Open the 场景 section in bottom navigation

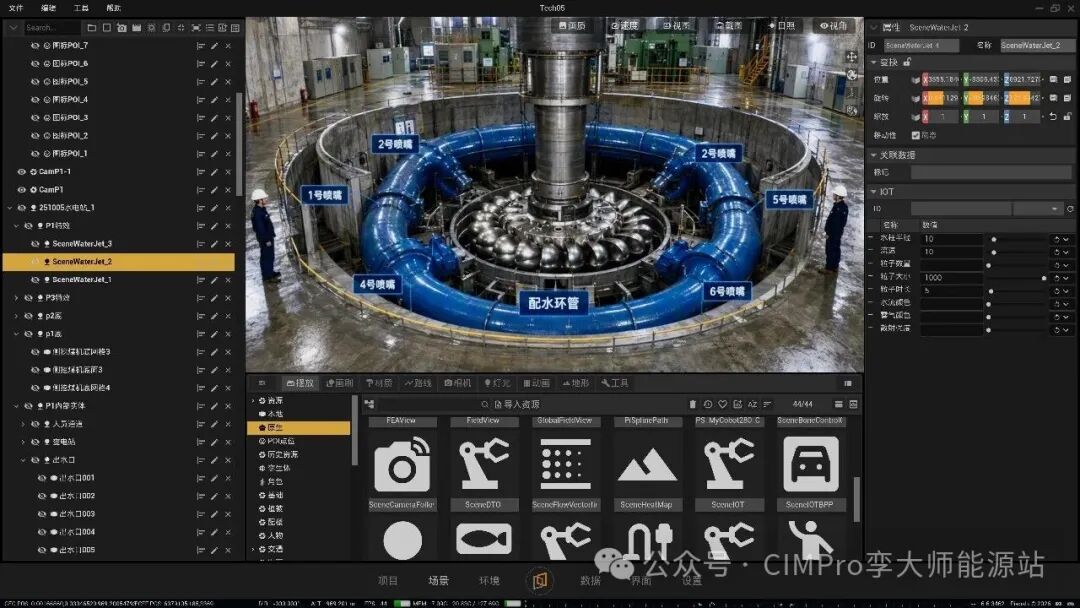(438, 580)
